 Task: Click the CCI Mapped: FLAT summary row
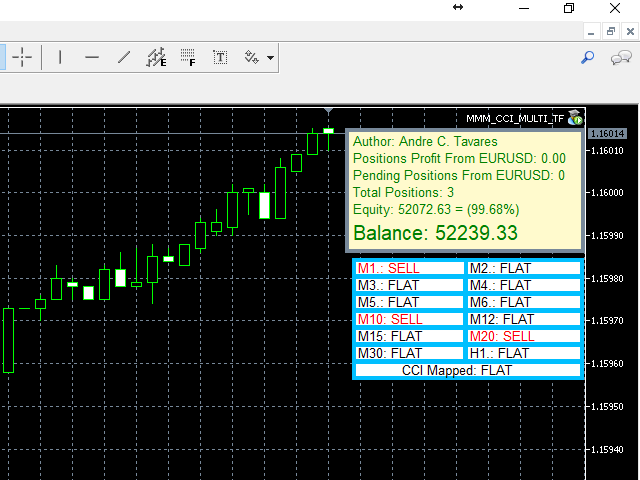click(x=468, y=370)
